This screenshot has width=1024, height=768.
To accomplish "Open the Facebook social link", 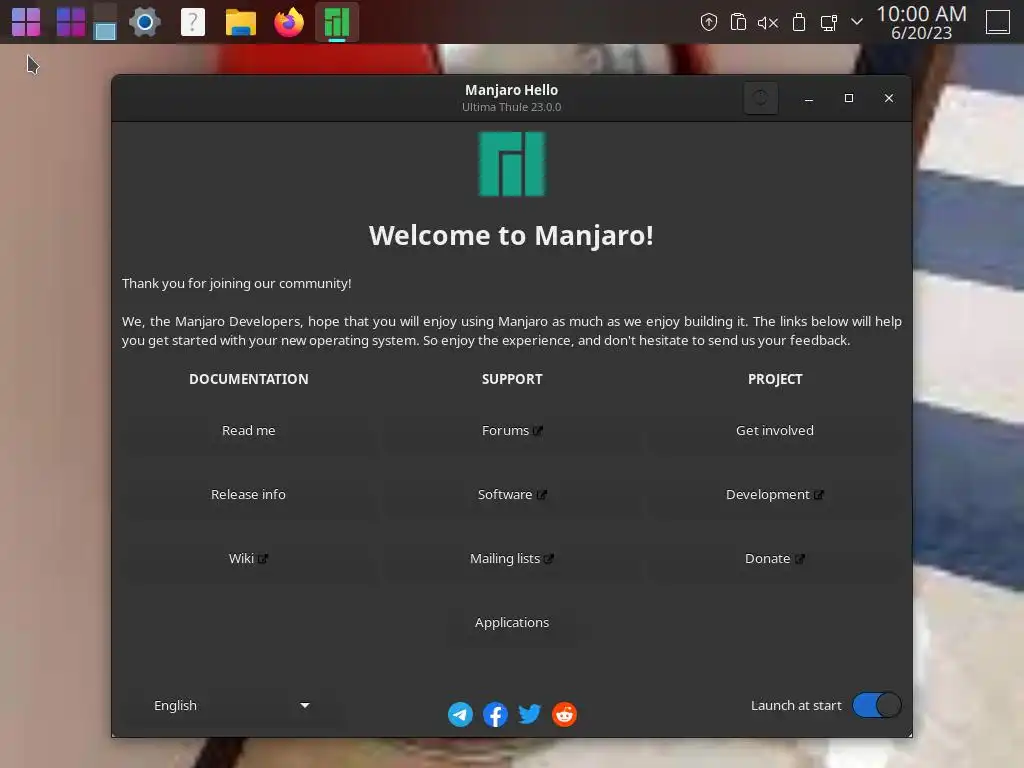I will pos(495,714).
